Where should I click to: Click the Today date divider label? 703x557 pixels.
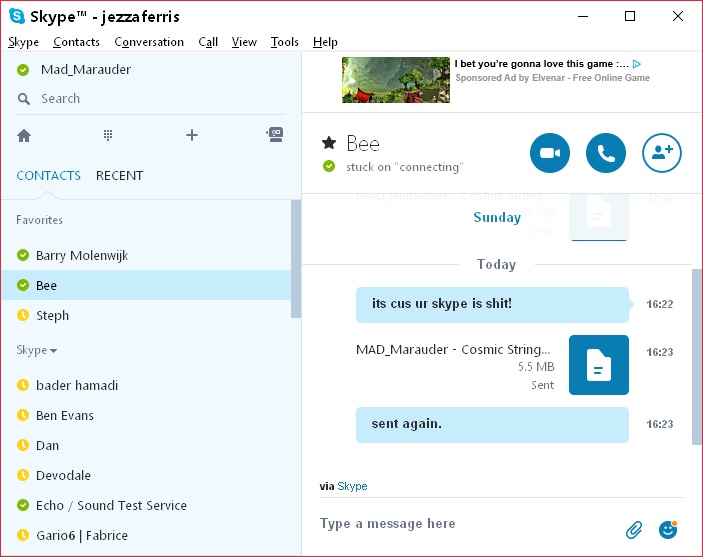496,264
